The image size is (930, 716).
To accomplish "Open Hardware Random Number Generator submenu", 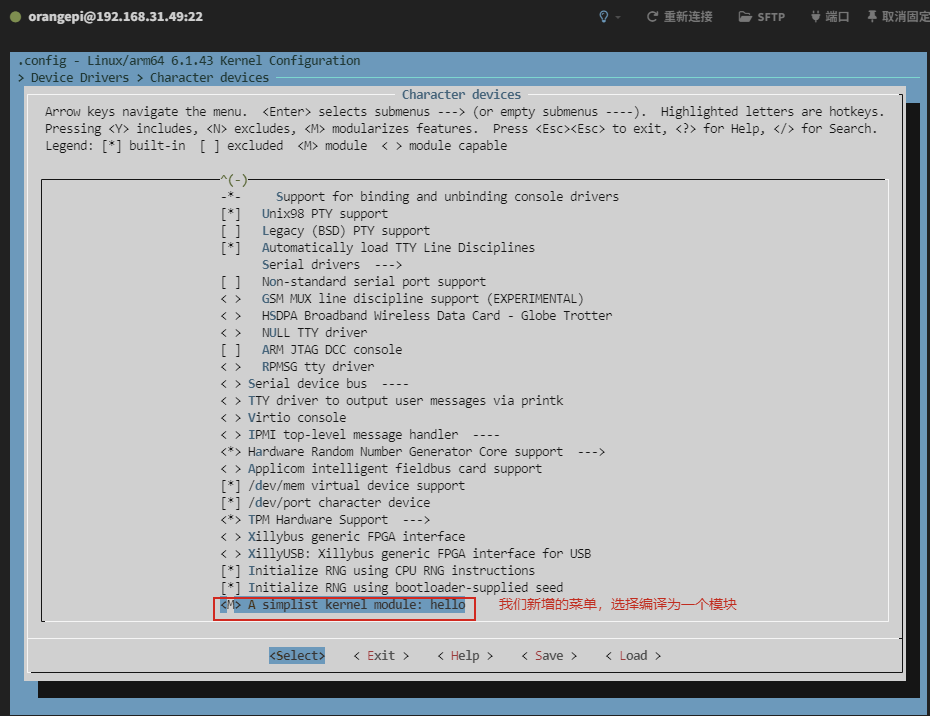I will pos(413,452).
